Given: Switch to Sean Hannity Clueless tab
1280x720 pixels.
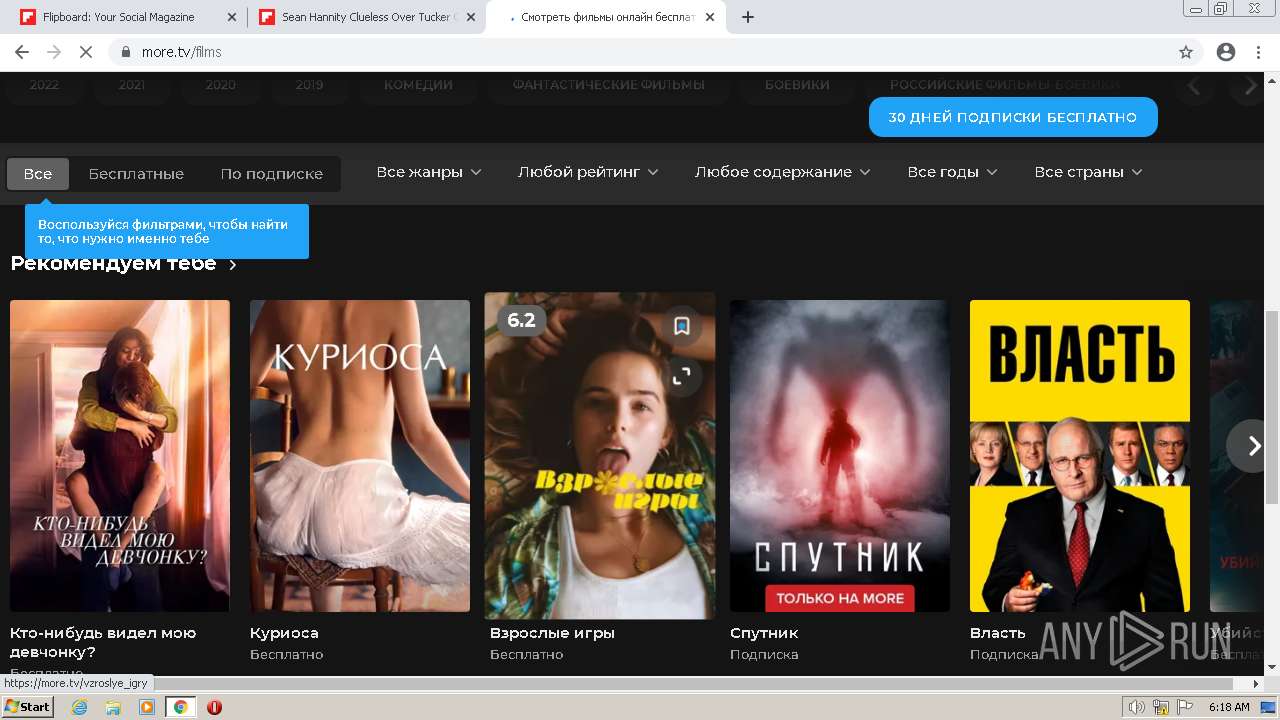Looking at the screenshot, I should 365,17.
